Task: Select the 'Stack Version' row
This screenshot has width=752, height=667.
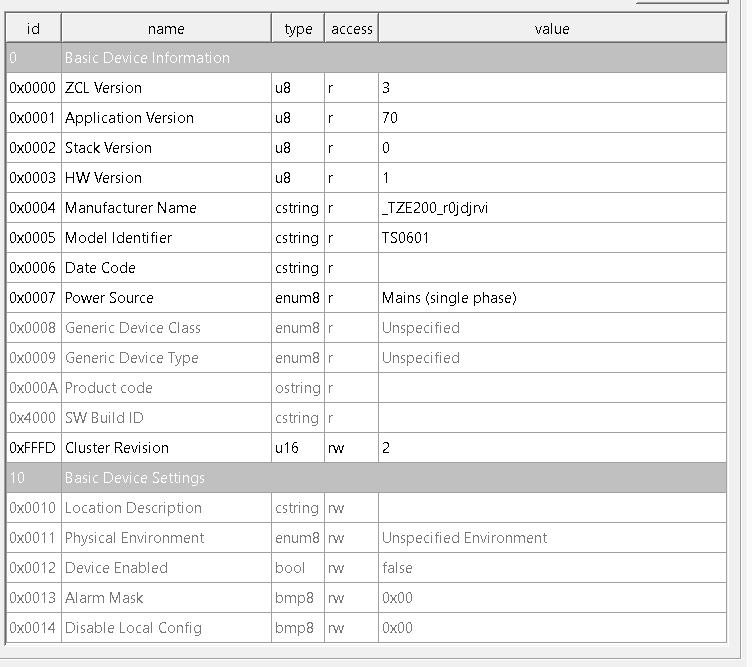Action: (x=366, y=148)
